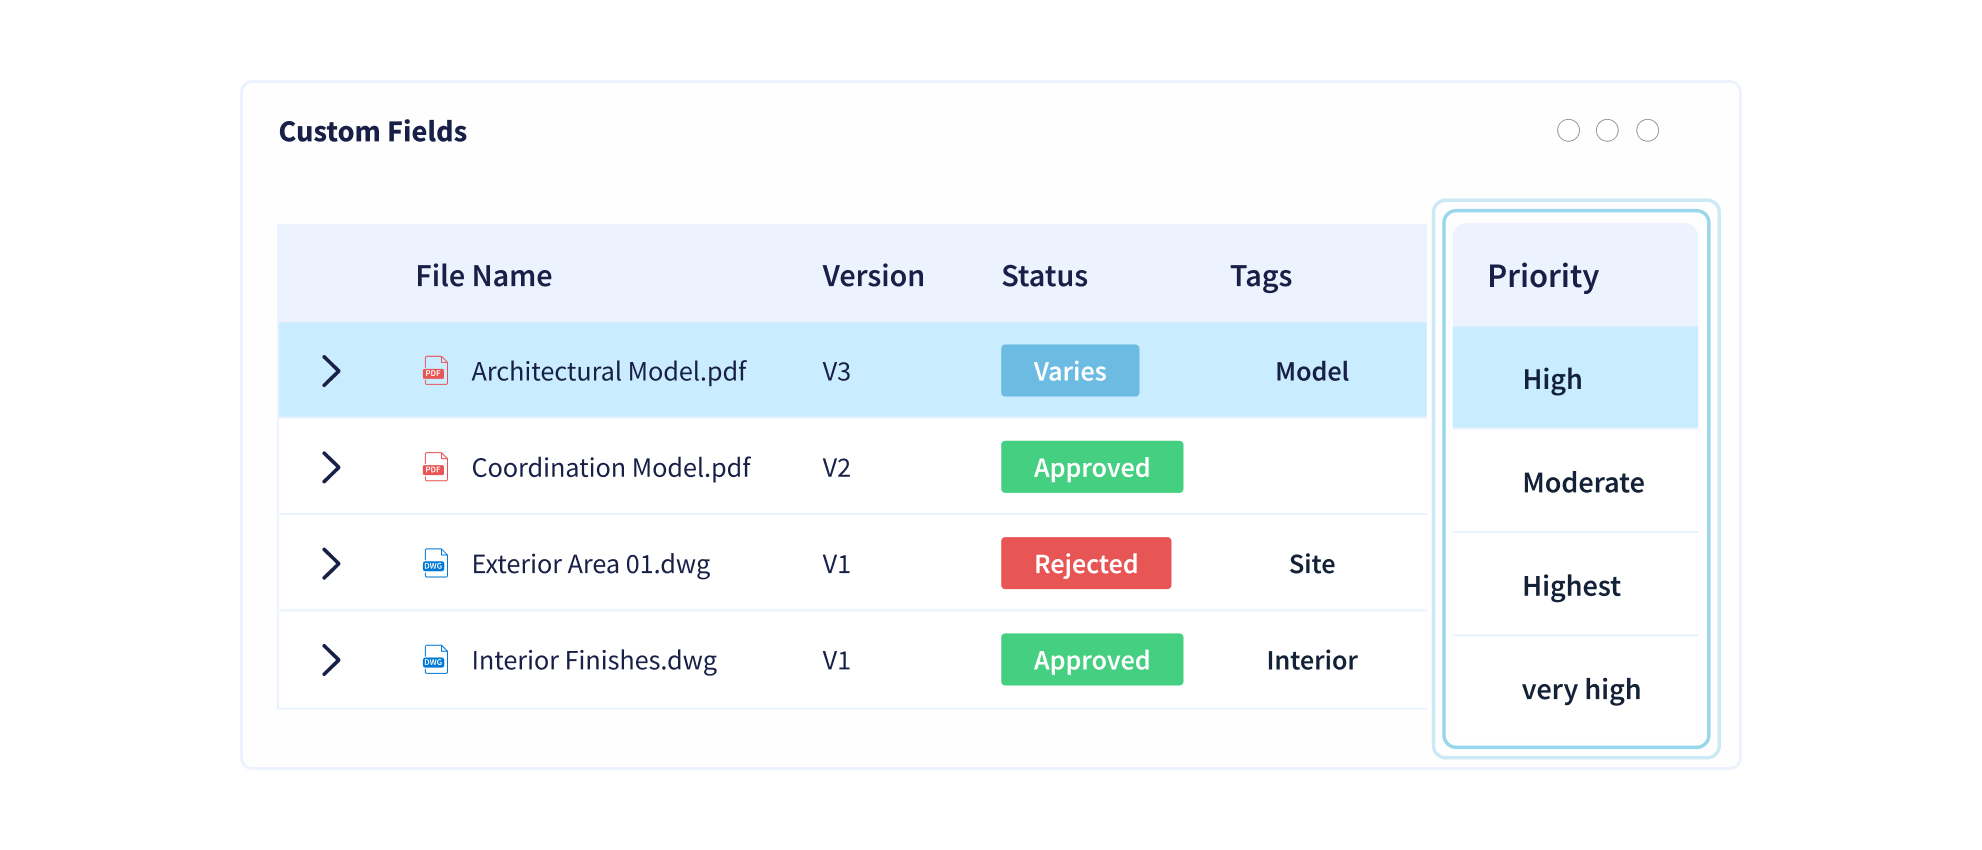Click the PDF icon beside Coordination Model.pdf
Viewport: 1982px width, 850px height.
click(x=435, y=467)
